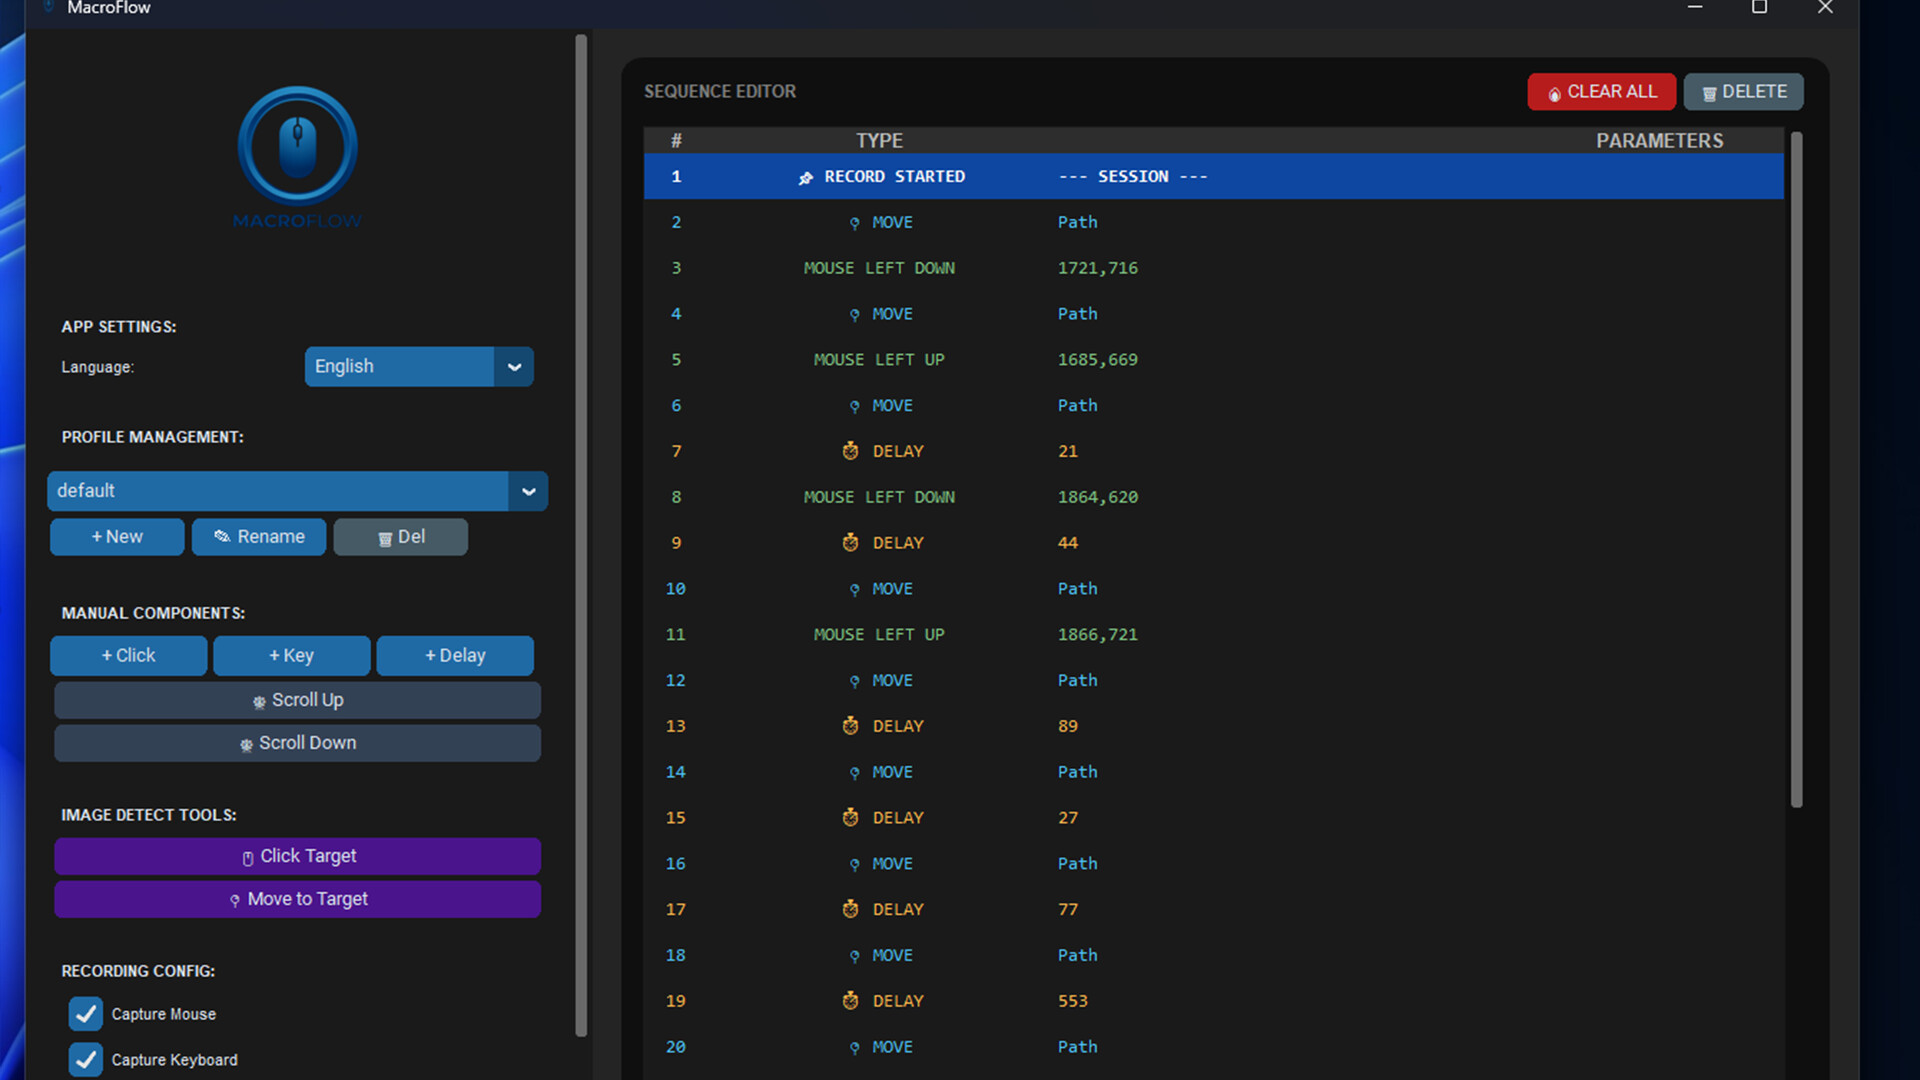This screenshot has width=1920, height=1080.
Task: Click the stopwatch icon in row 7 Delay
Action: tap(850, 451)
